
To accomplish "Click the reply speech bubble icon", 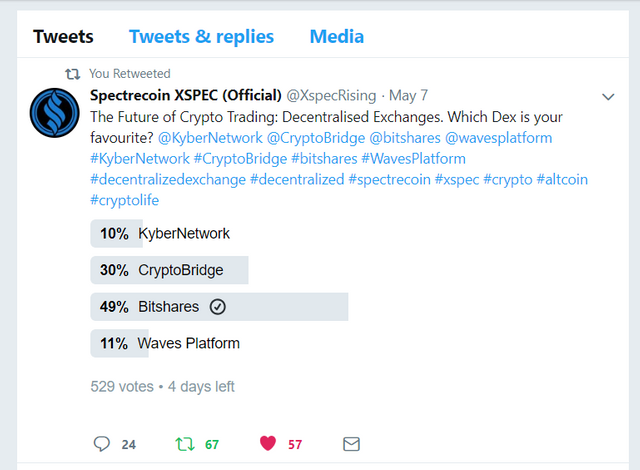I will (x=102, y=444).
